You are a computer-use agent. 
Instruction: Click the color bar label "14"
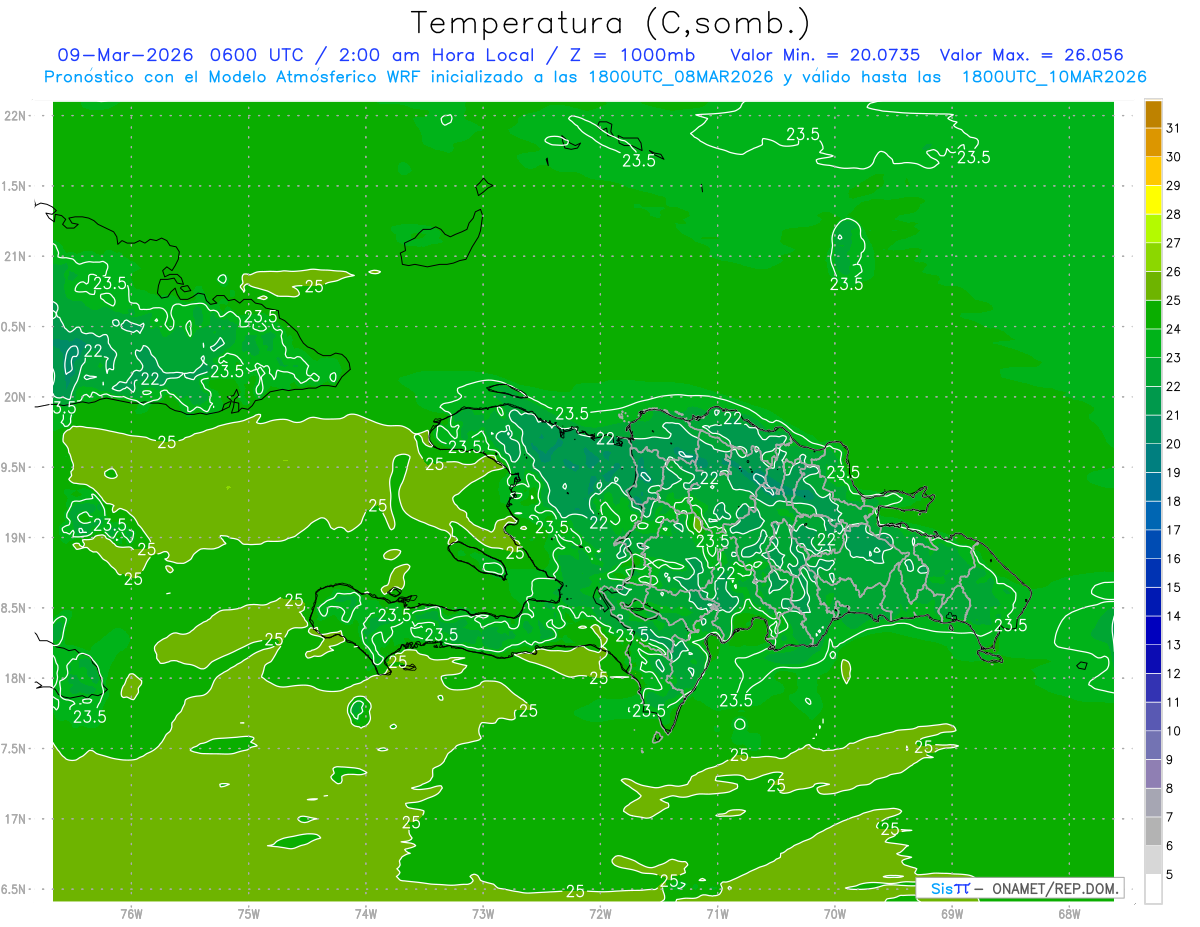[x=1174, y=616]
